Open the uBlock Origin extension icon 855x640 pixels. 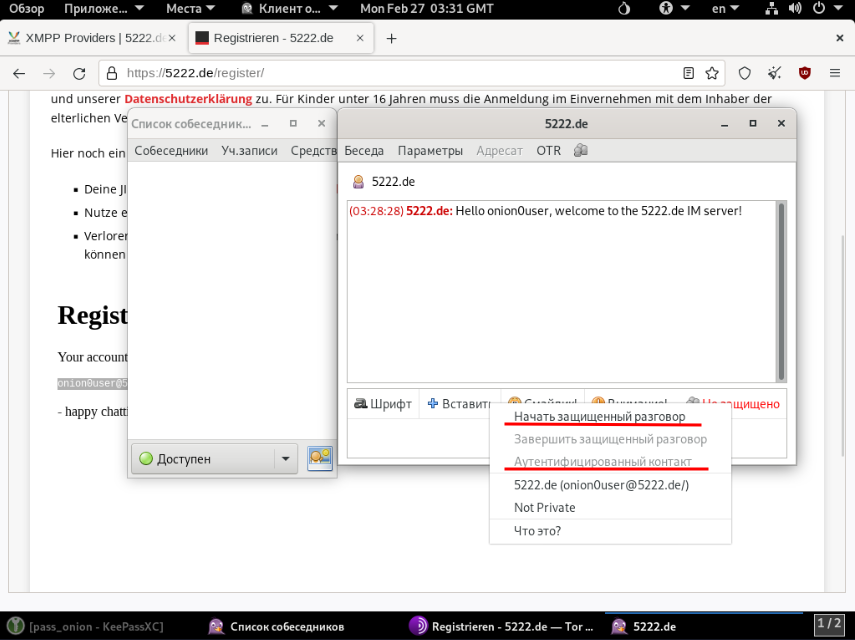click(x=804, y=73)
